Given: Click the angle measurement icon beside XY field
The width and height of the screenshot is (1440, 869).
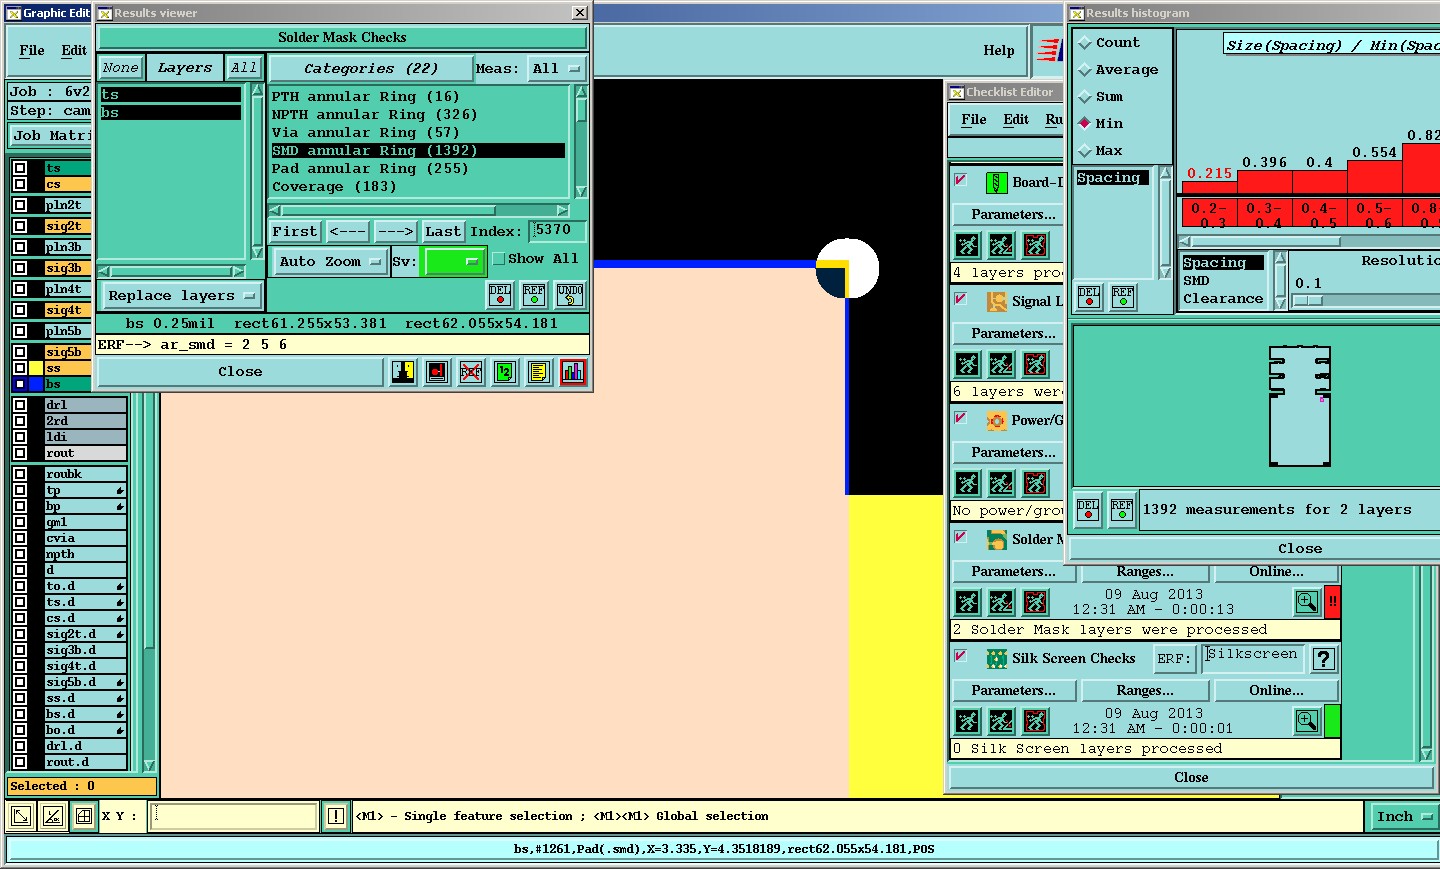Looking at the screenshot, I should coord(53,816).
